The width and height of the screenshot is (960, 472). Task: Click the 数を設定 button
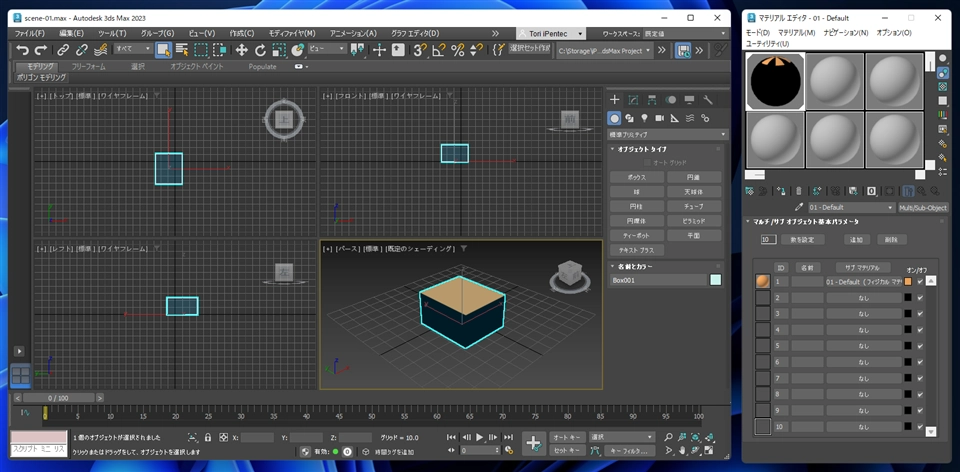pos(803,239)
